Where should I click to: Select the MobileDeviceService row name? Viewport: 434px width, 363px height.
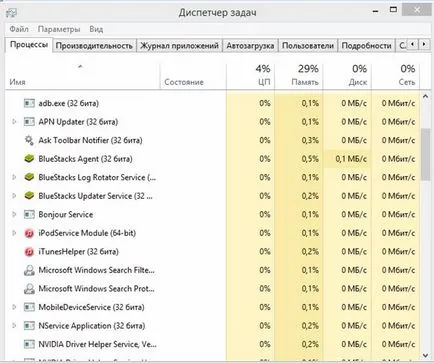tap(91, 307)
